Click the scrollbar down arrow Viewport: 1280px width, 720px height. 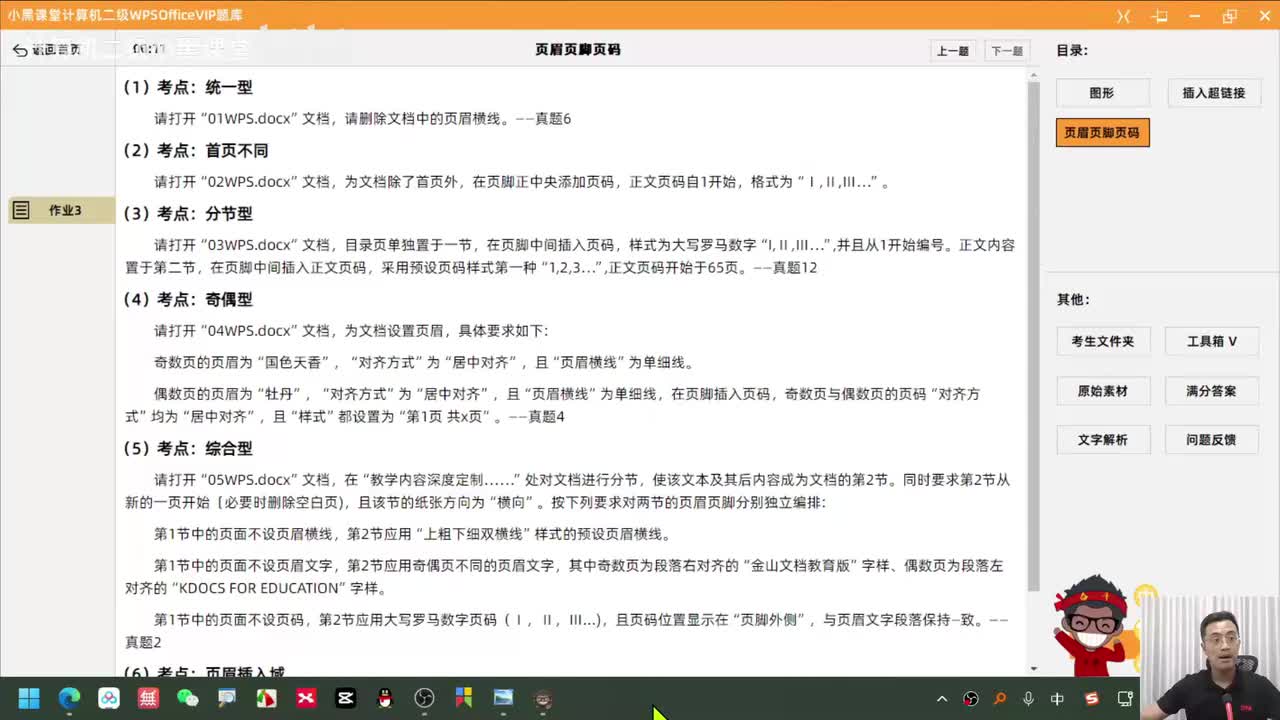pos(1033,668)
